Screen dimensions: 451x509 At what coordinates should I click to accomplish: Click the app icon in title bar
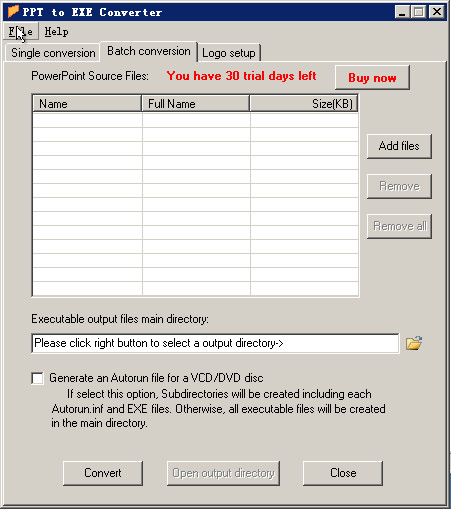(13, 12)
